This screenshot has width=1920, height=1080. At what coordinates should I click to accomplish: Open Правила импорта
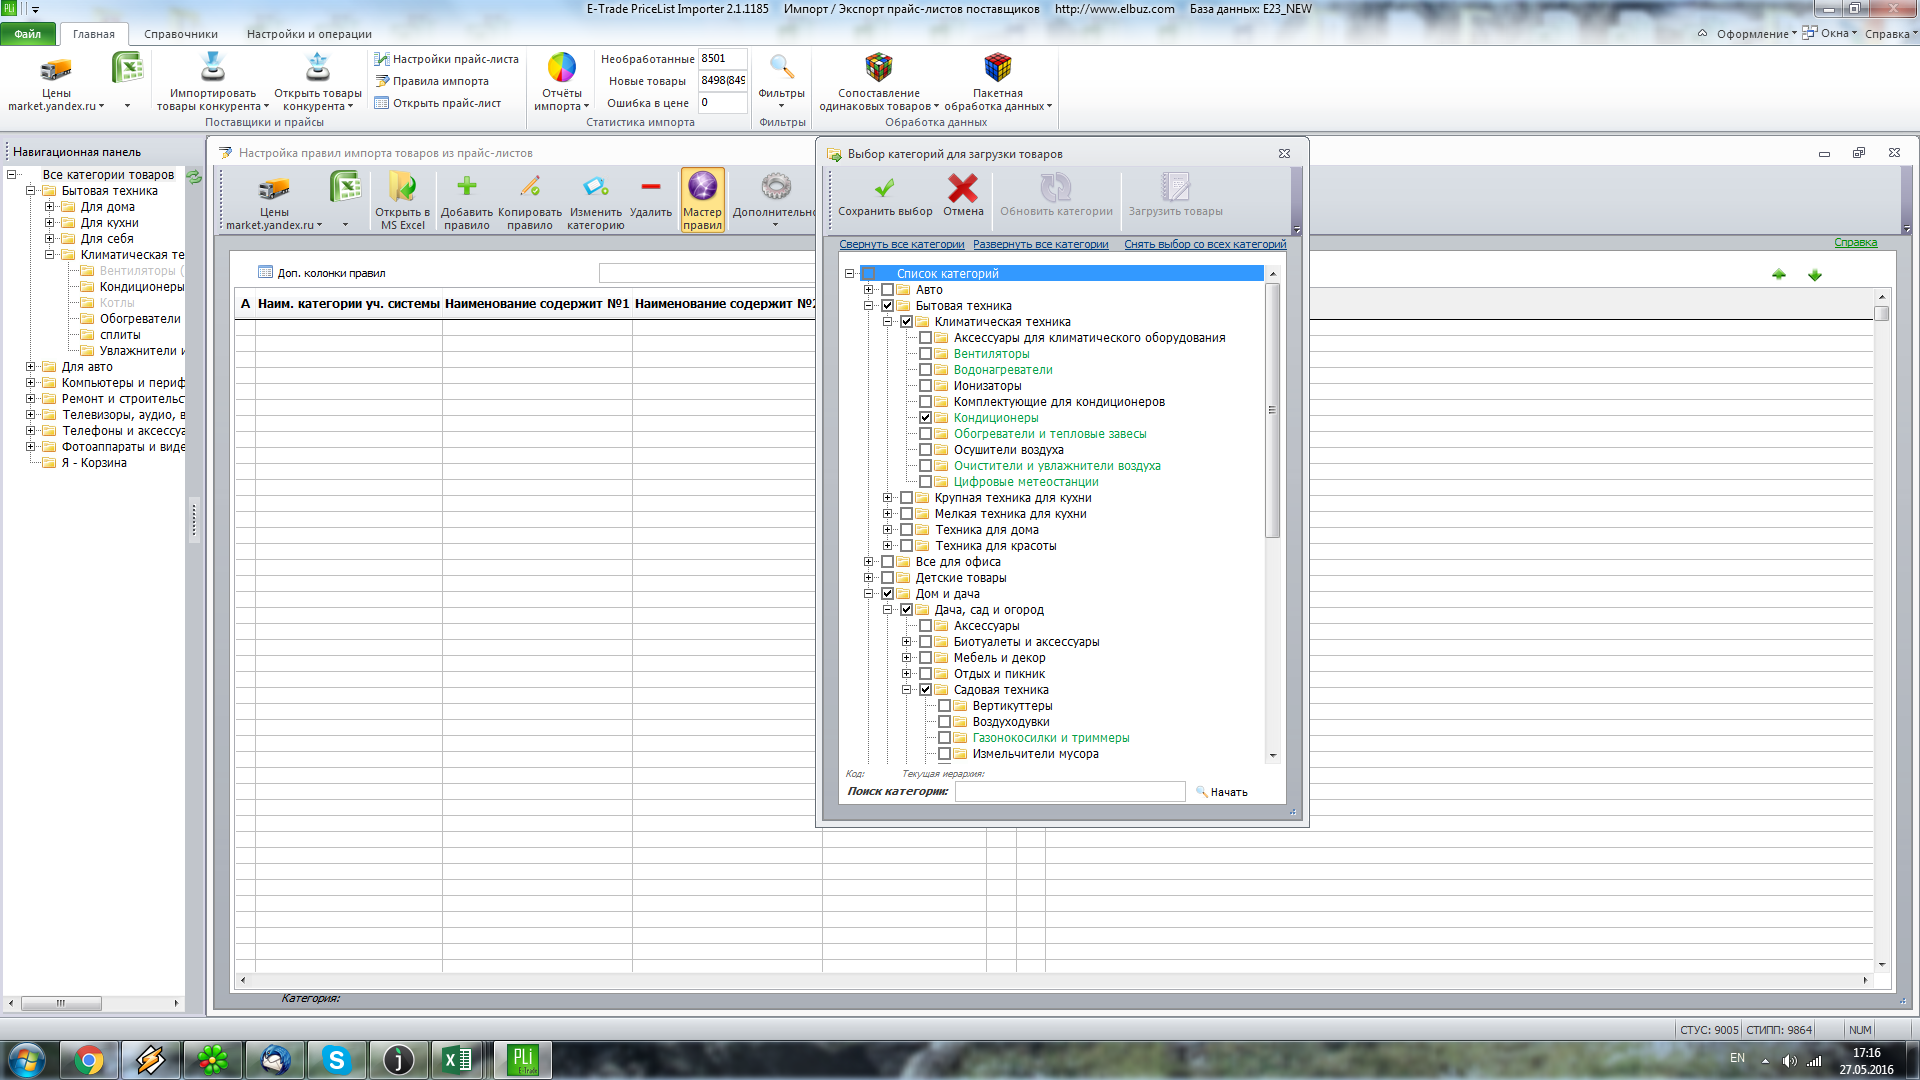point(432,81)
